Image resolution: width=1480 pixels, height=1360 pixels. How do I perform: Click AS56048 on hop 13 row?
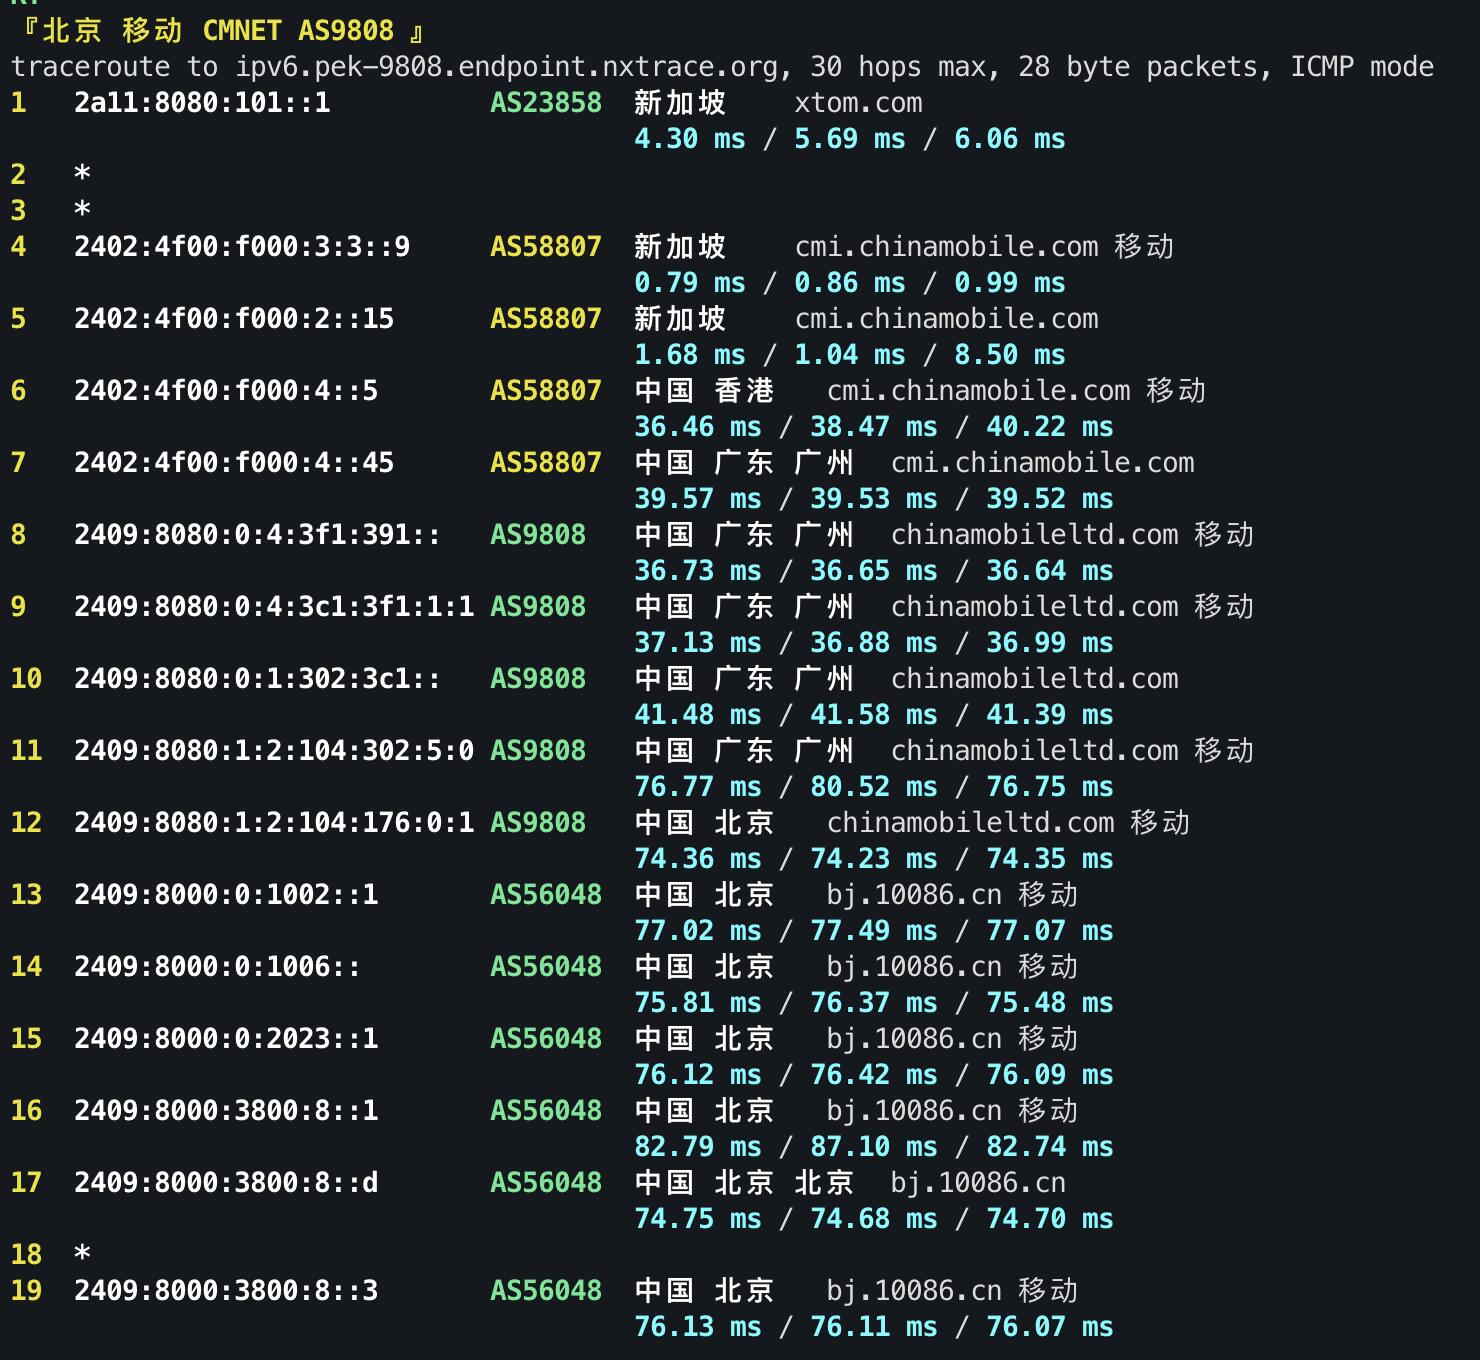tap(546, 895)
